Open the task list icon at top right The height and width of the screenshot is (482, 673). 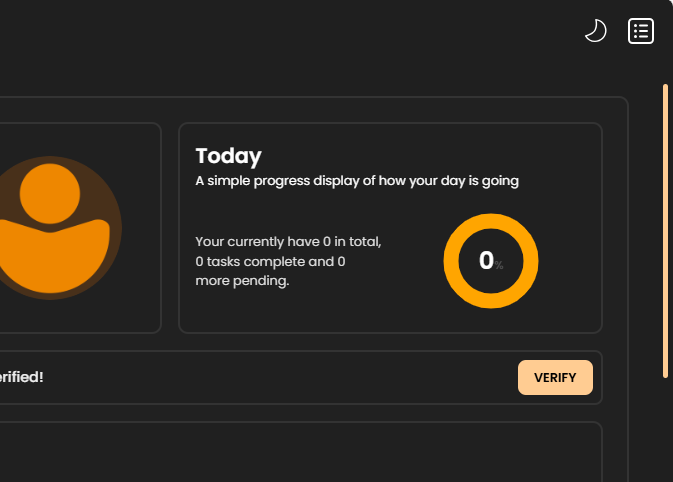tap(641, 31)
